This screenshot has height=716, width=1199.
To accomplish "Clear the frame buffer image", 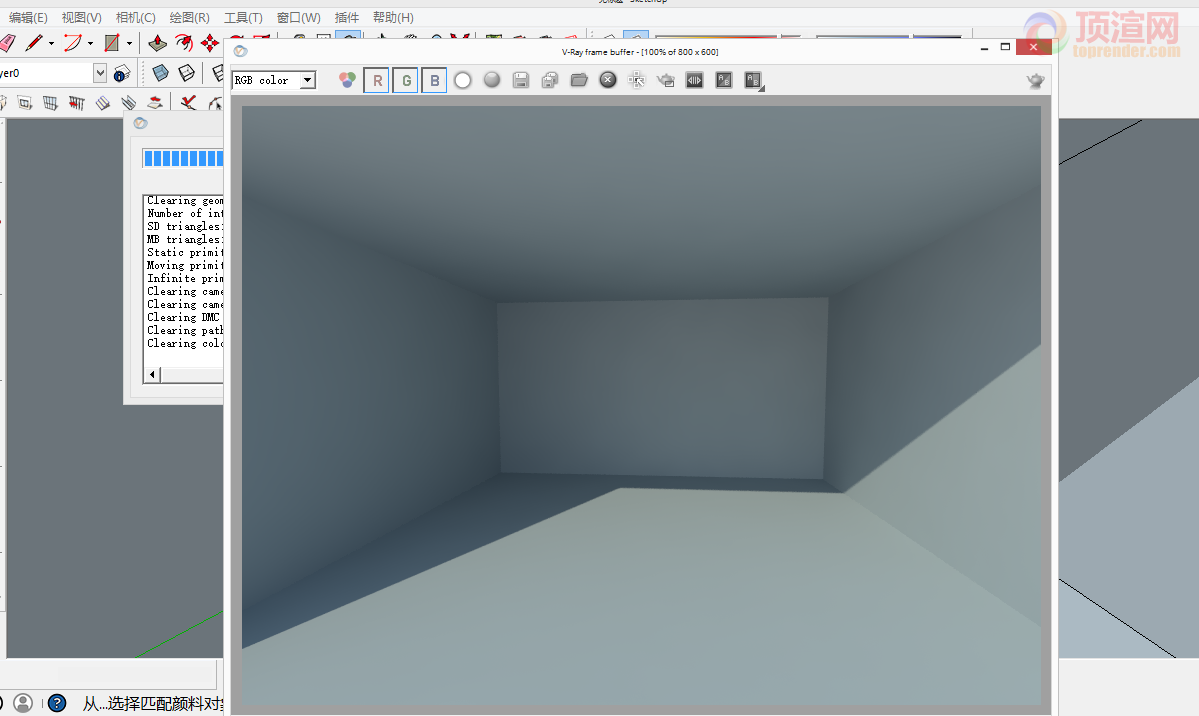I will [608, 80].
